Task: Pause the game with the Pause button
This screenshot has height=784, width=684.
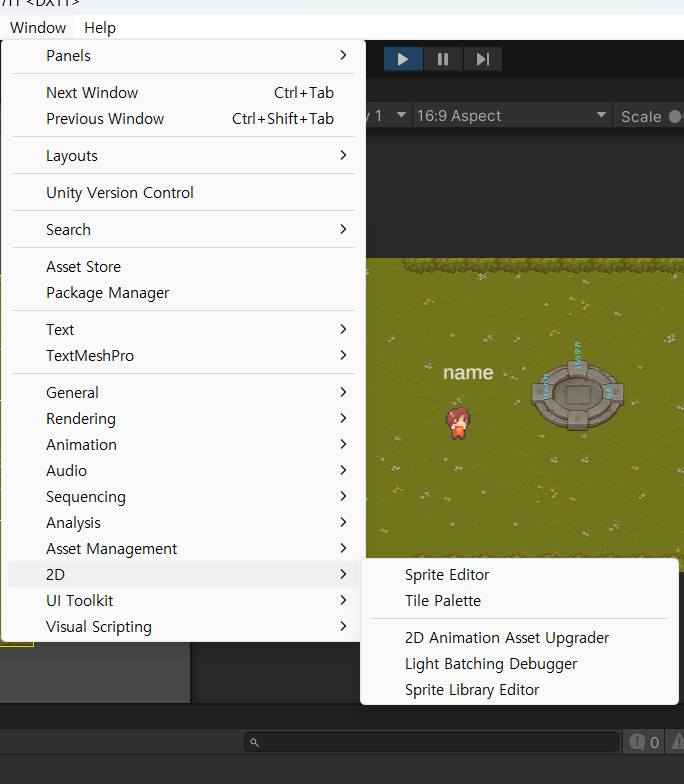Action: pyautogui.click(x=443, y=59)
